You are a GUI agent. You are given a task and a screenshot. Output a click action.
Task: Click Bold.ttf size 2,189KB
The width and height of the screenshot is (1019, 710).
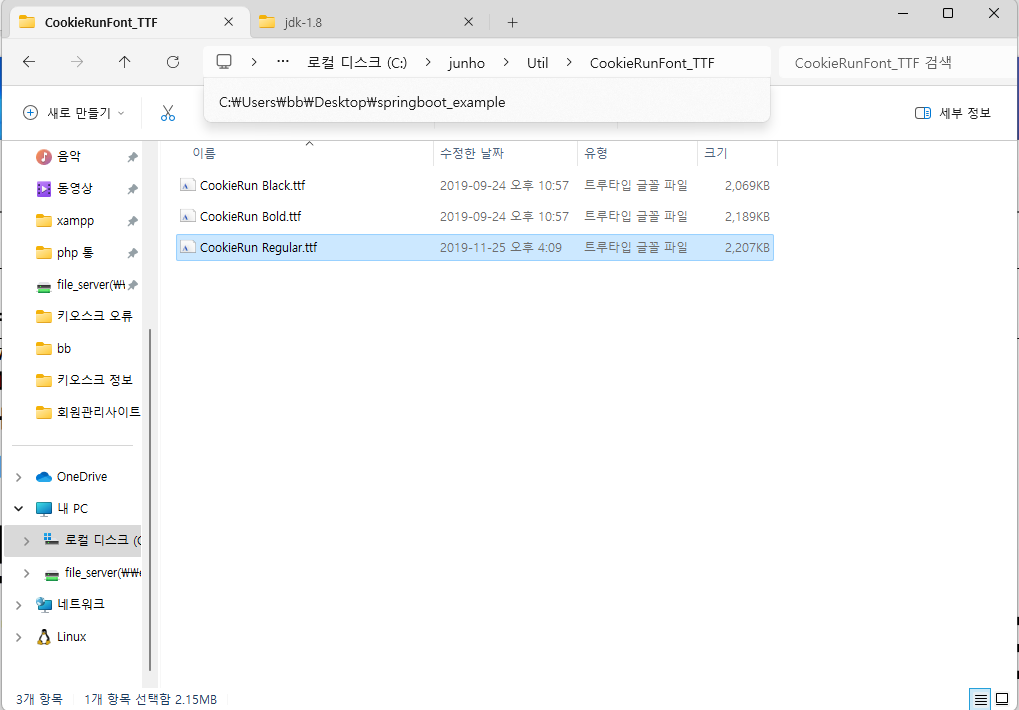[x=747, y=216]
